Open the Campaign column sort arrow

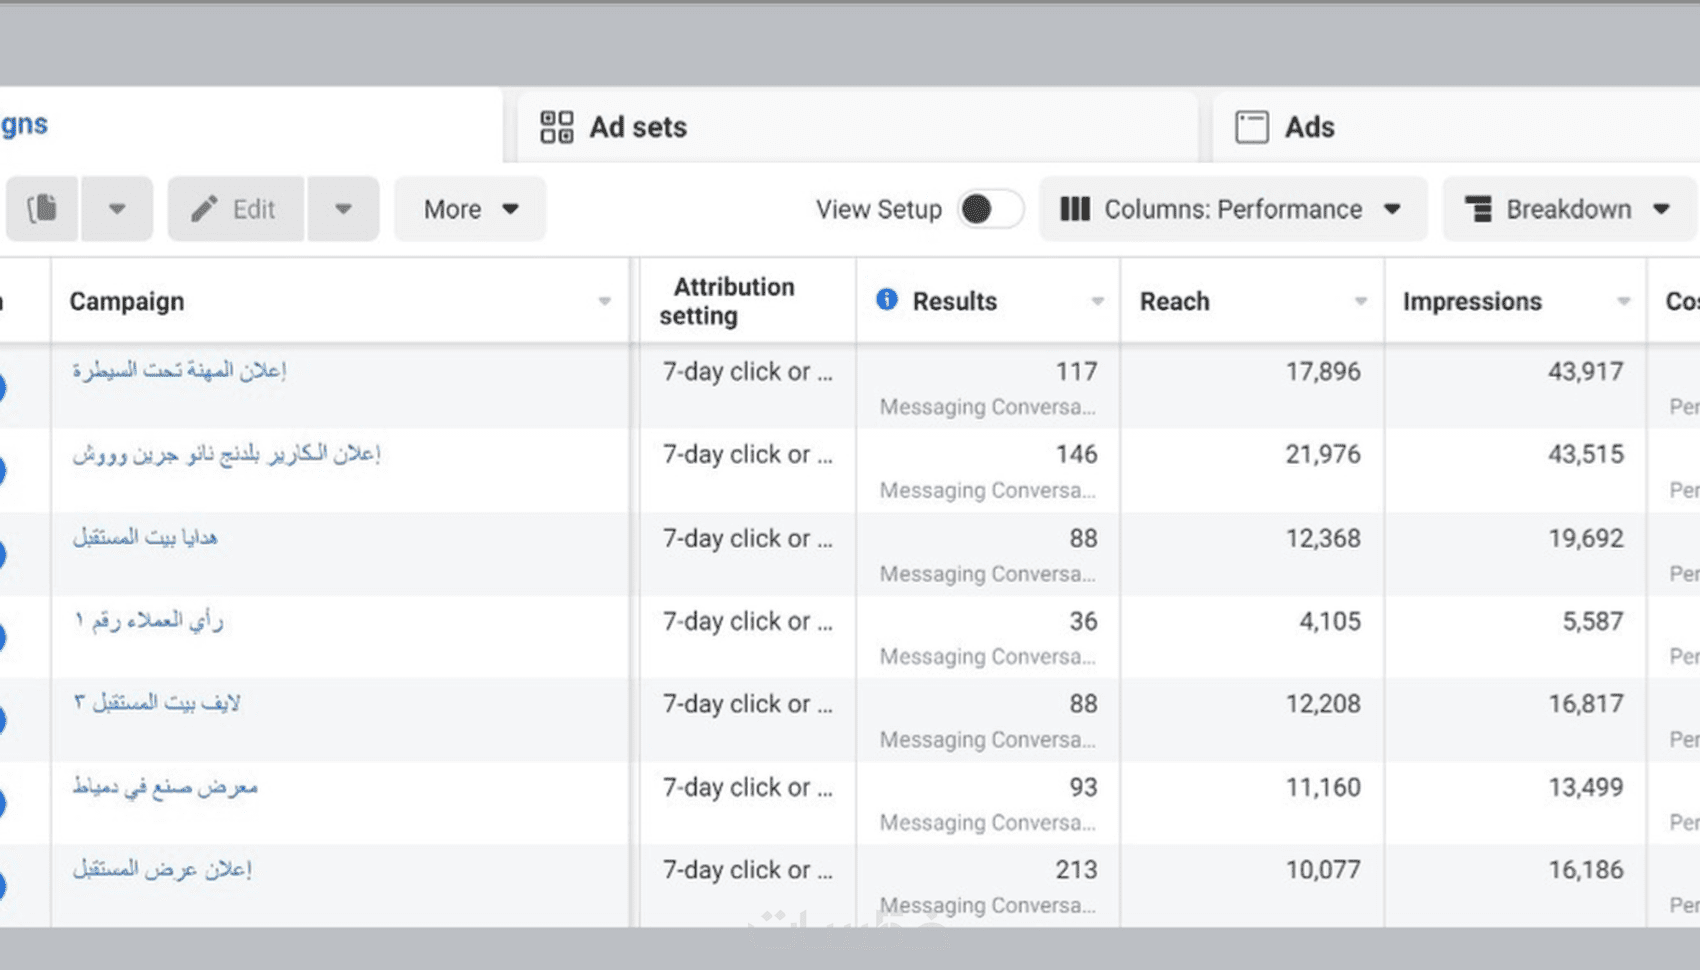[x=604, y=301]
